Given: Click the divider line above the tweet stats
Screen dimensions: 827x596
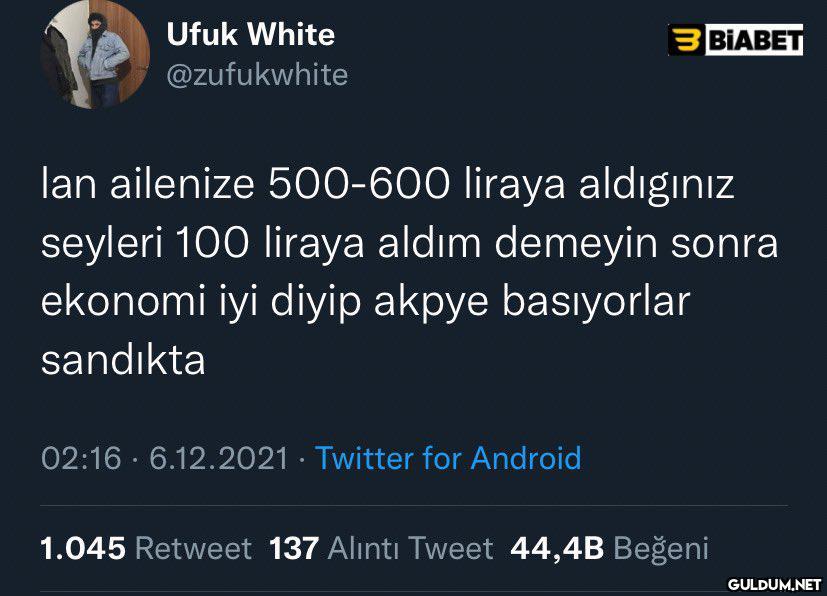Looking at the screenshot, I should [x=415, y=506].
